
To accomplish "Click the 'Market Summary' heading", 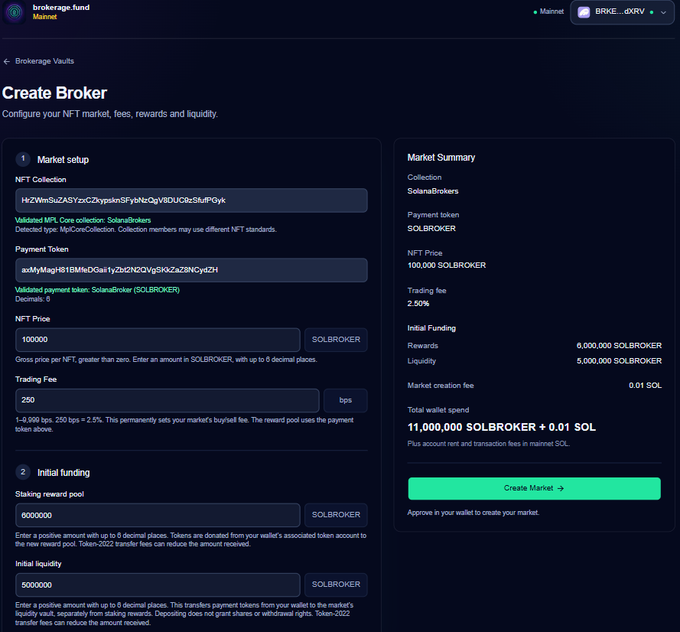I will (x=441, y=157).
